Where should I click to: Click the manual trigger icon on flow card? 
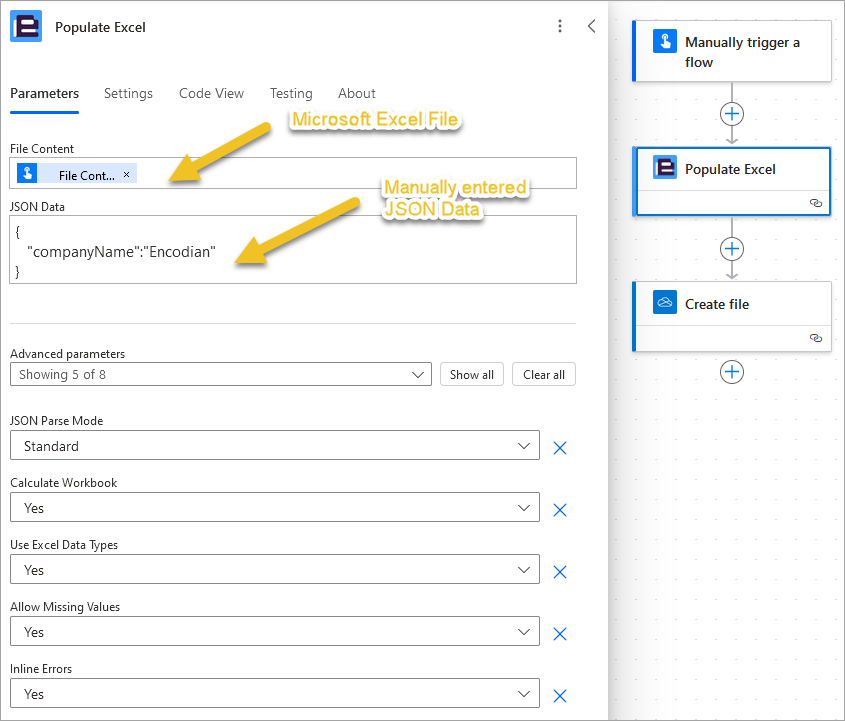click(664, 41)
